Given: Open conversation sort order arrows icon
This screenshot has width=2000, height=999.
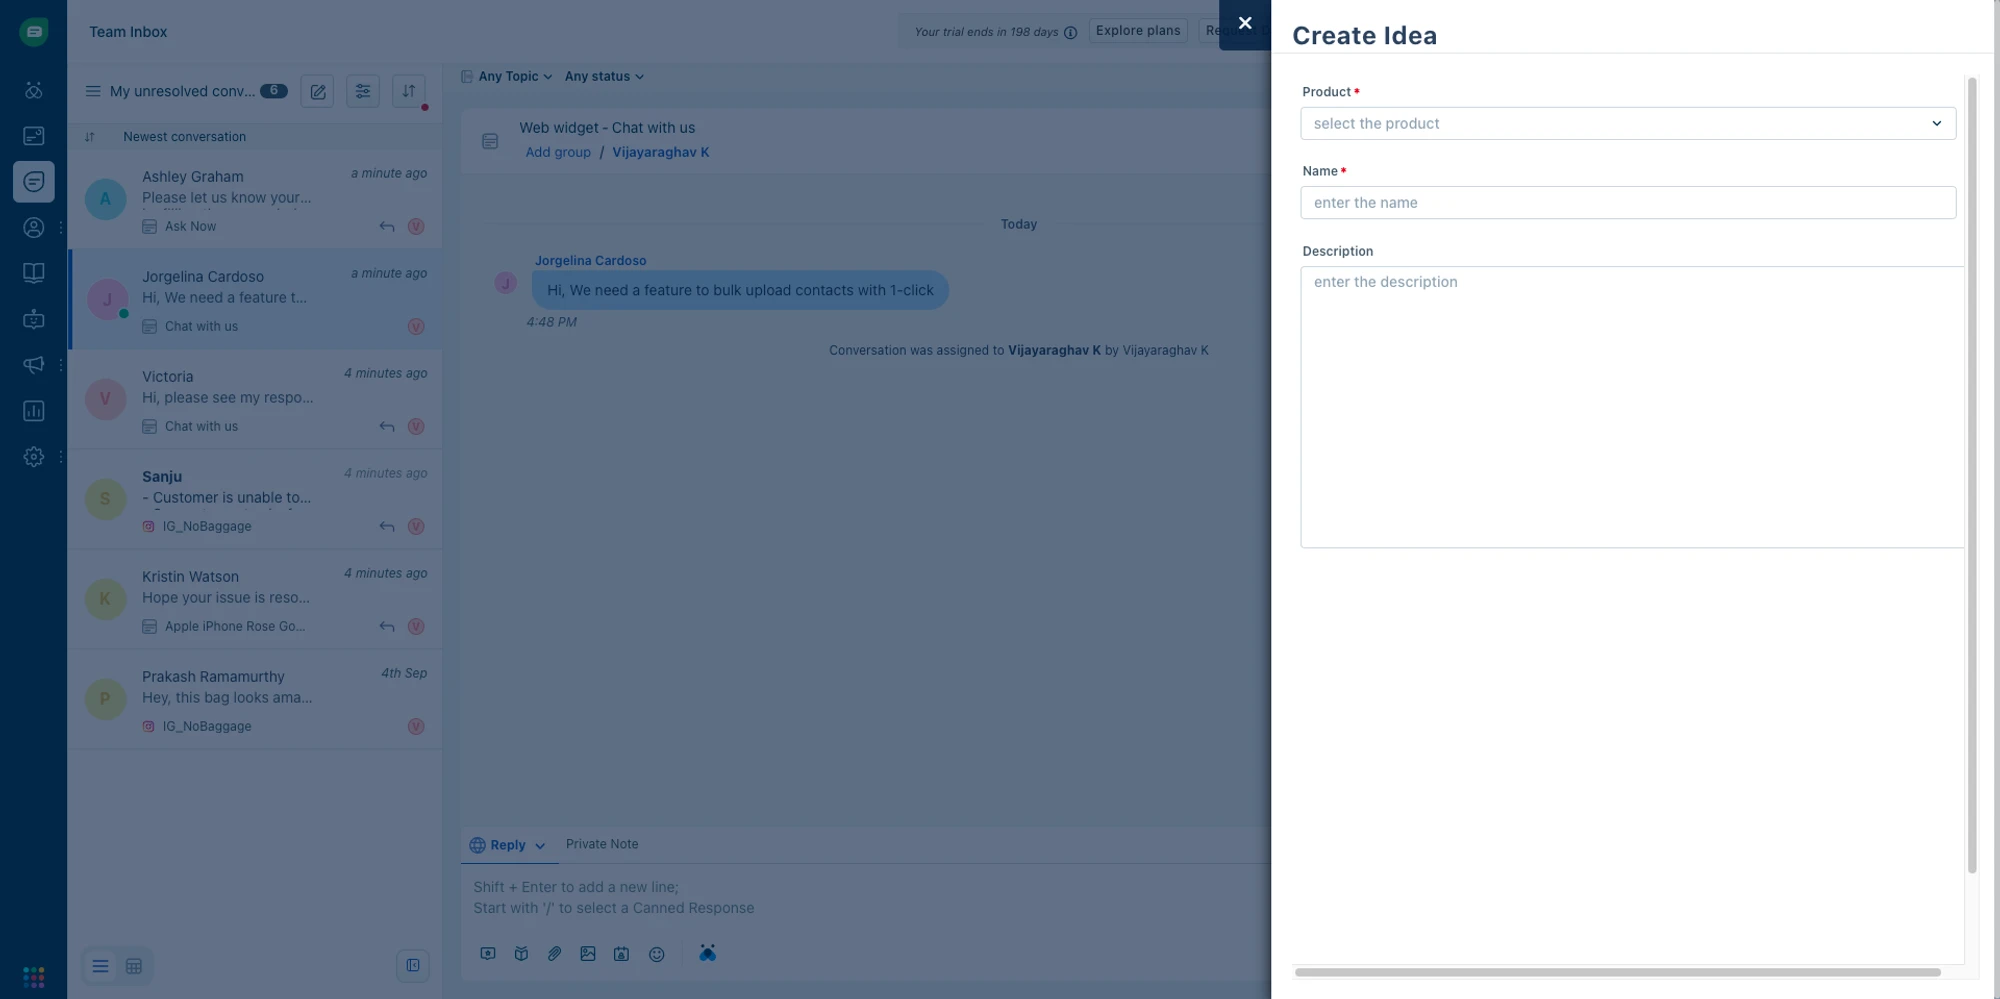Looking at the screenshot, I should [408, 91].
